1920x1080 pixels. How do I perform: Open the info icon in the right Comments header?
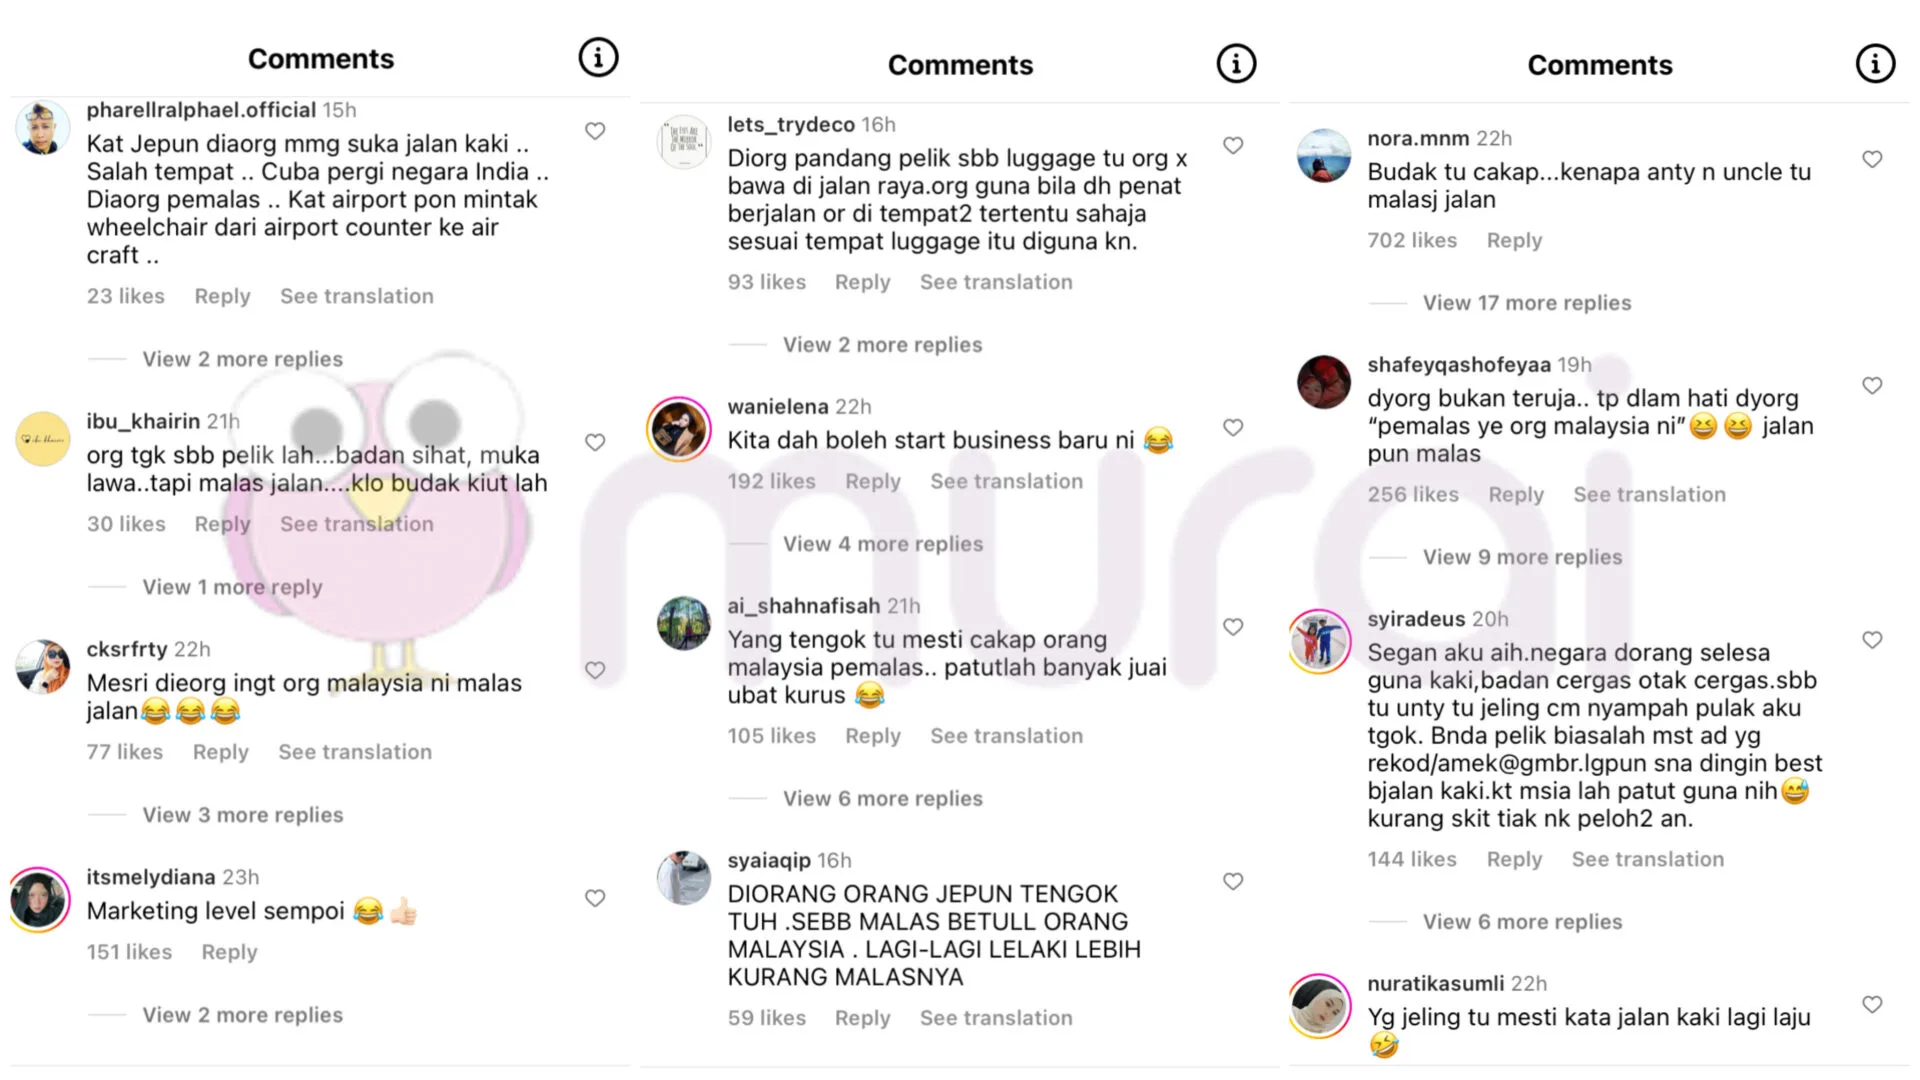click(x=1875, y=63)
